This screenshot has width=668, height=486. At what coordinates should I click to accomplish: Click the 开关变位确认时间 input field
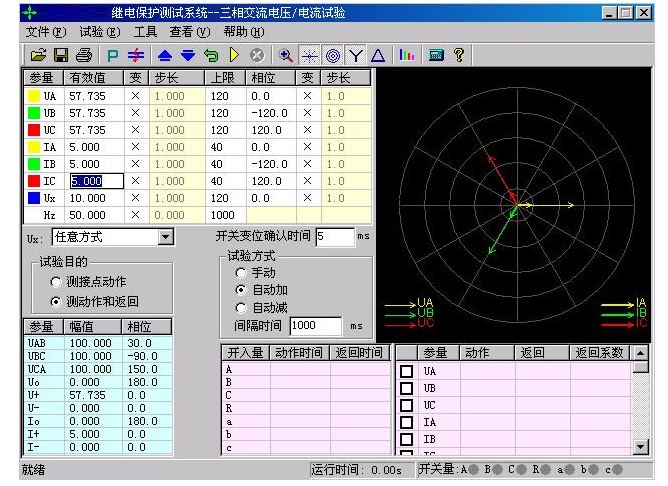334,237
